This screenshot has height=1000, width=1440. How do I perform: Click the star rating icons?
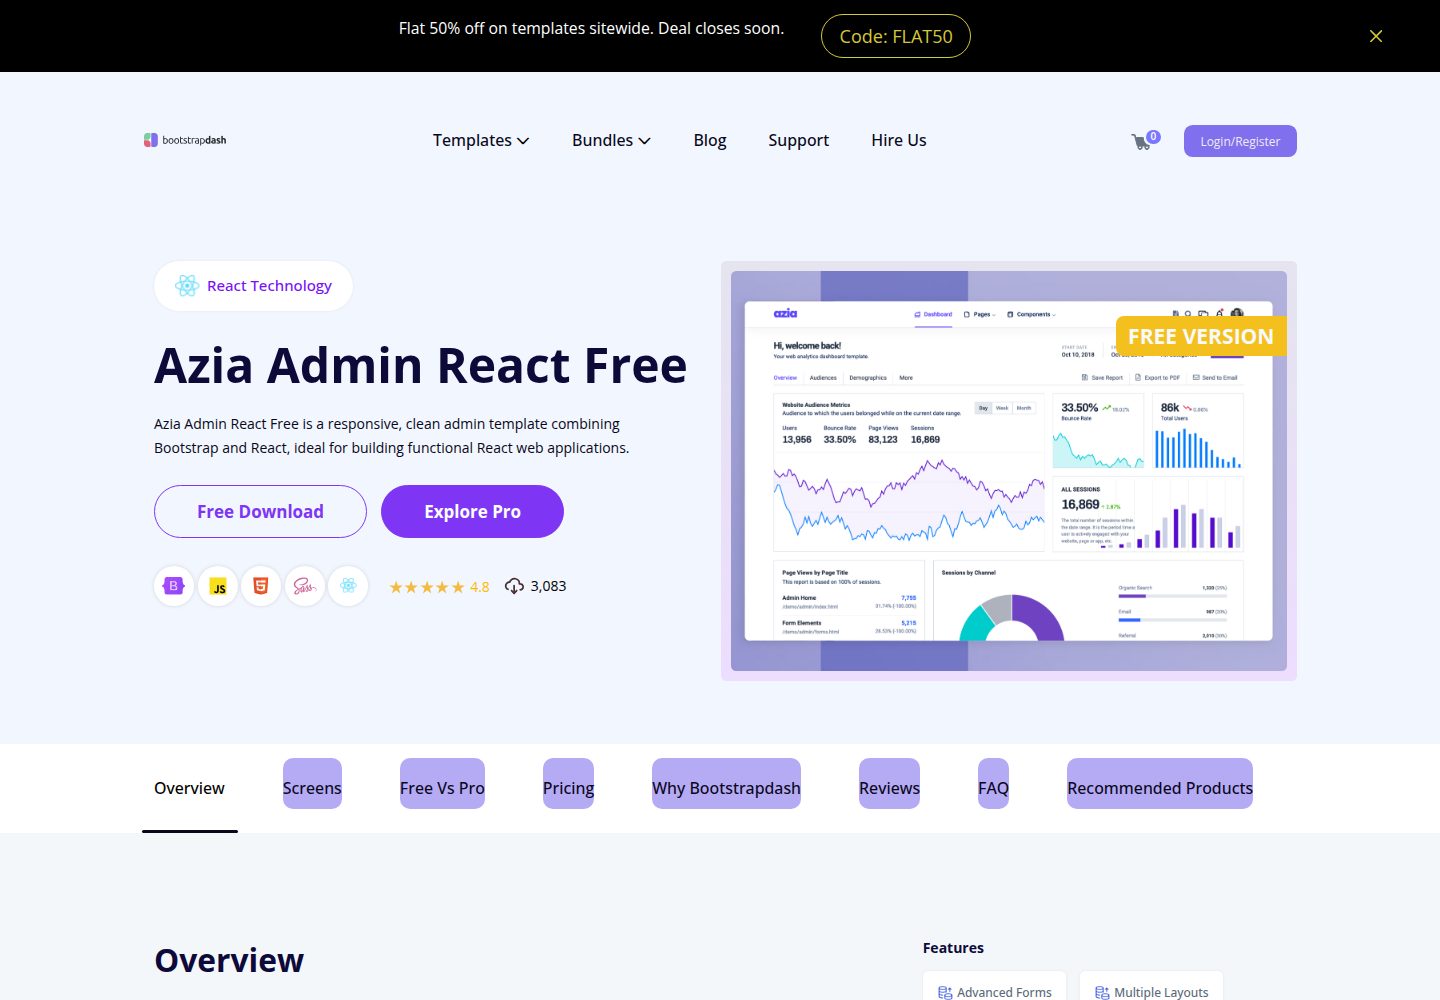coord(427,587)
